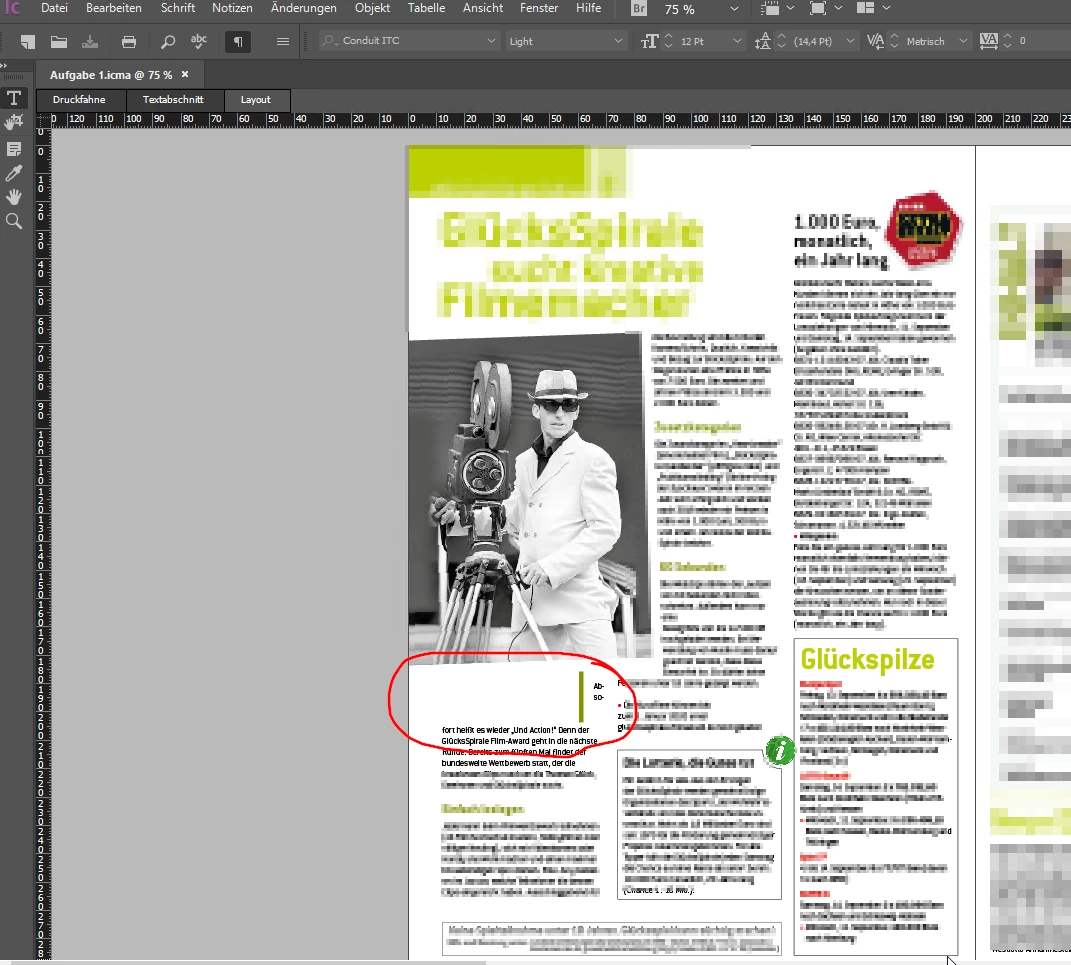The width and height of the screenshot is (1071, 965).
Task: Click the green info icon on the page
Action: (x=779, y=751)
